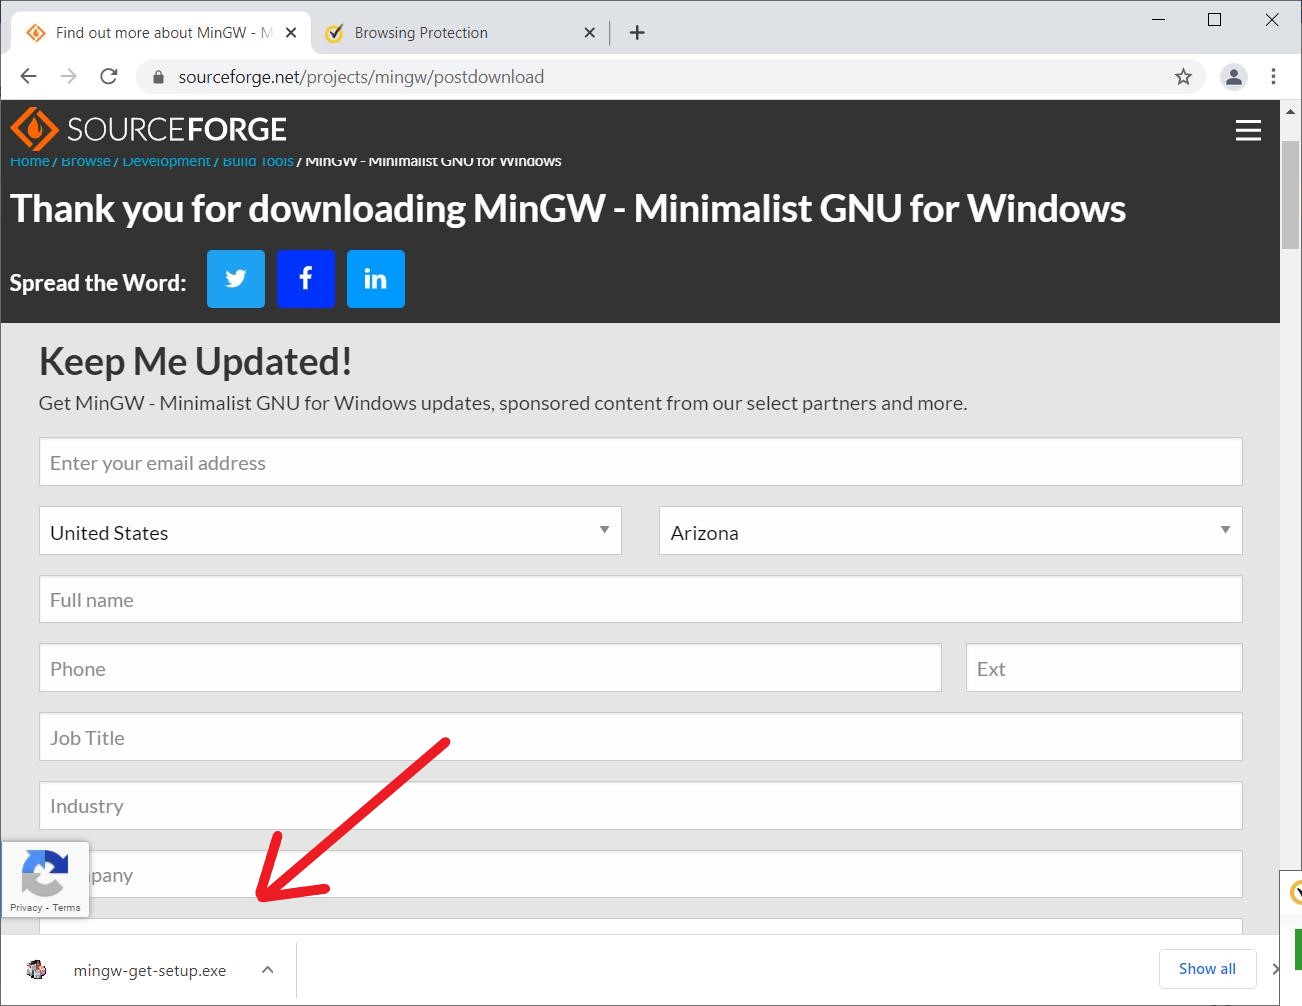Screen dimensions: 1302x1006
Task: Go forward in browser history
Action: pyautogui.click(x=68, y=77)
